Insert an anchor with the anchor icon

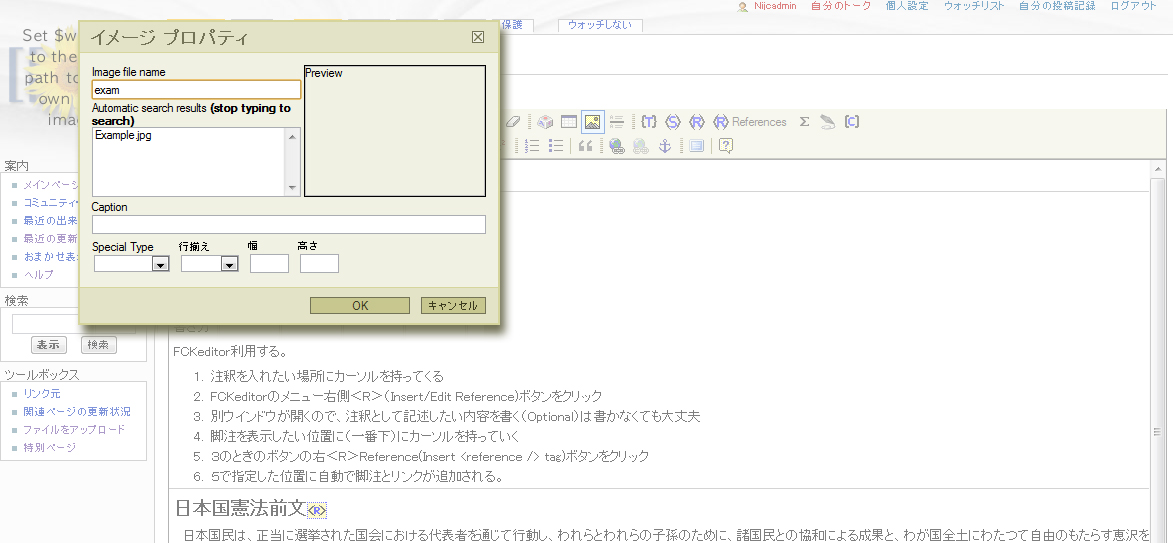click(664, 146)
